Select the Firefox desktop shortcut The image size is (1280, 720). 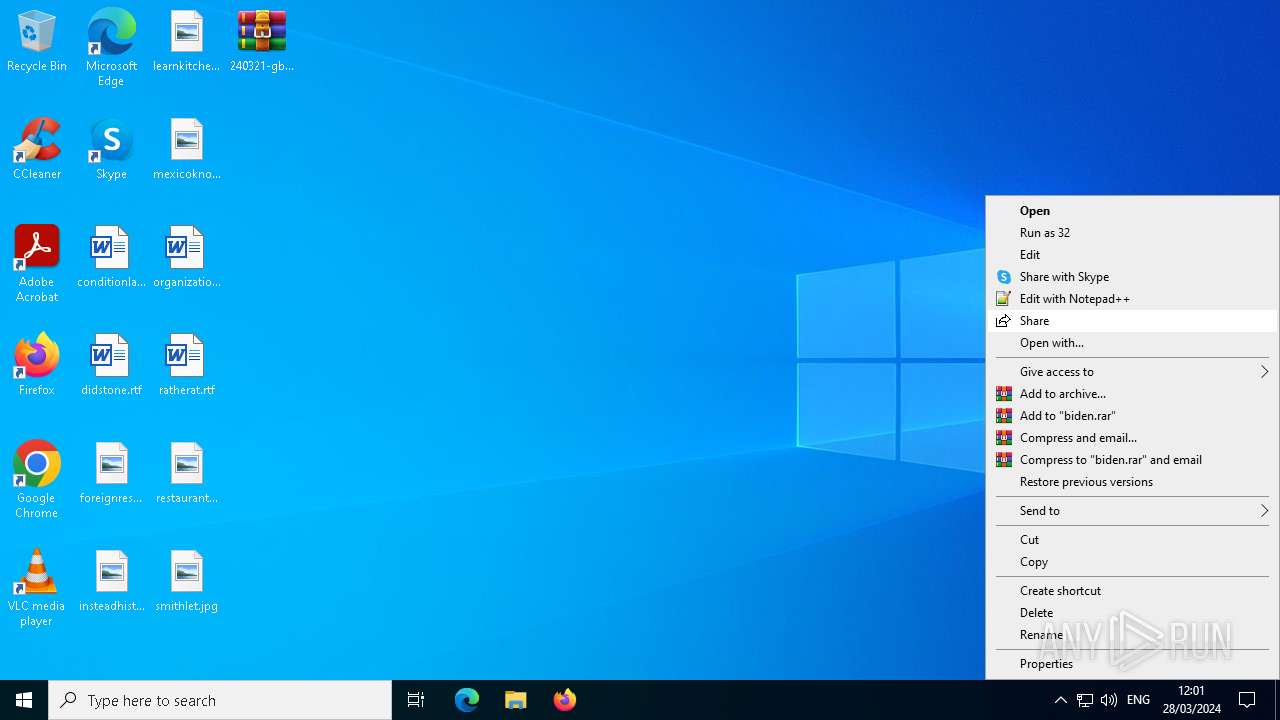click(x=37, y=366)
